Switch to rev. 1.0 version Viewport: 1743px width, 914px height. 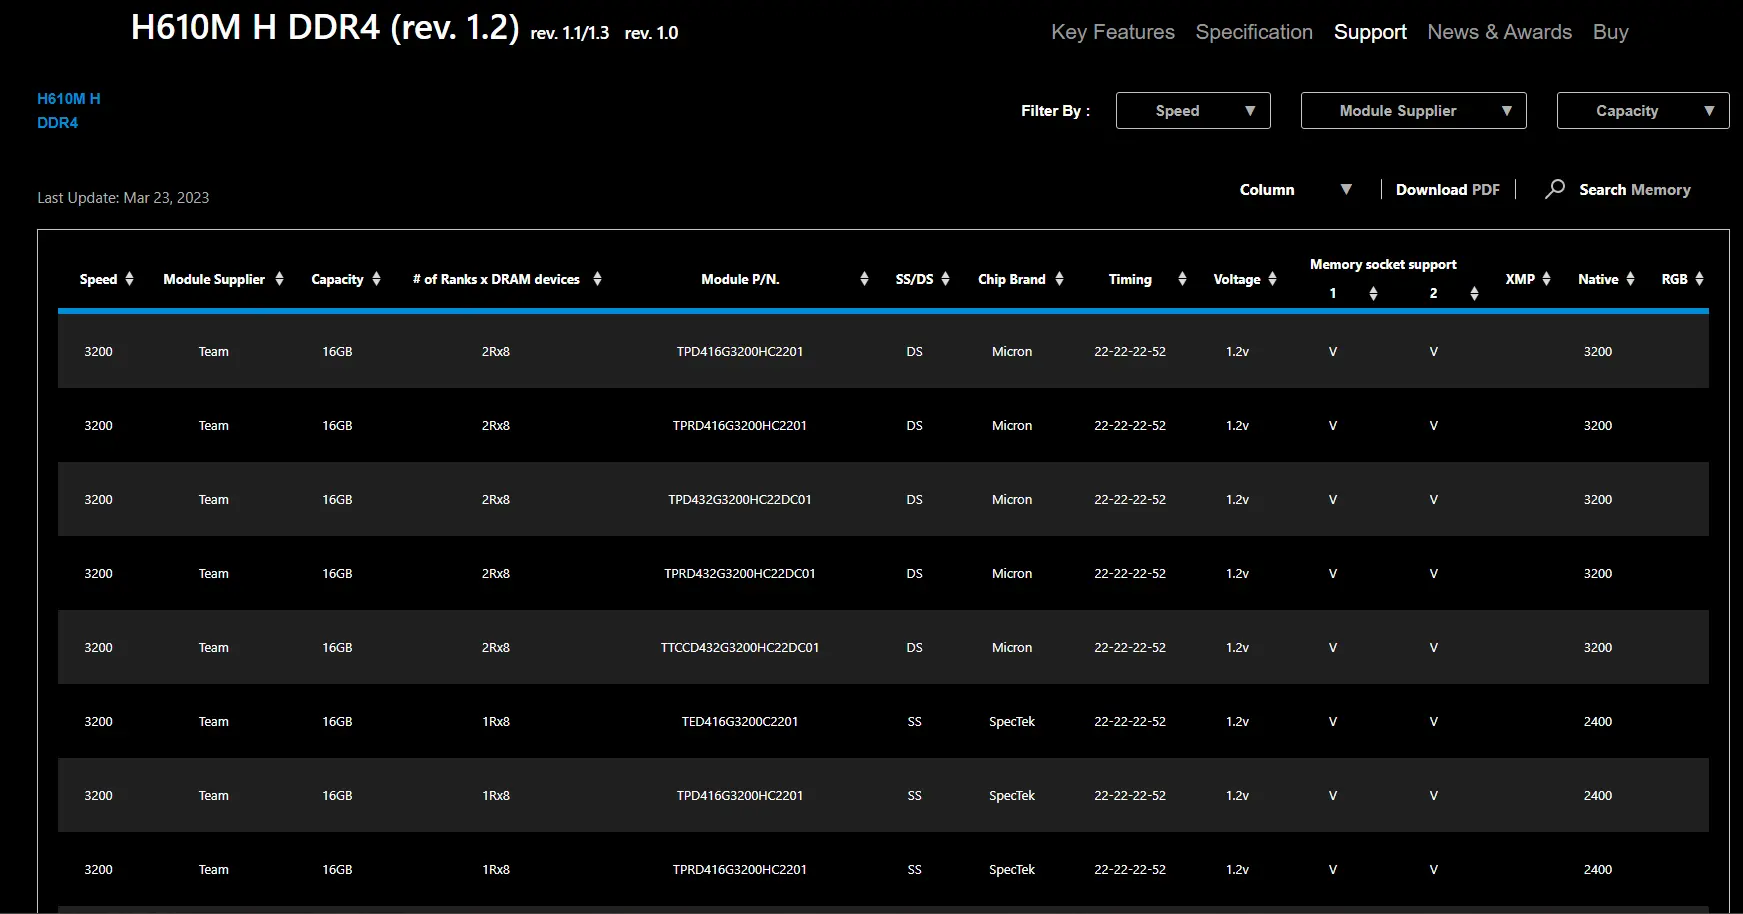pyautogui.click(x=651, y=33)
